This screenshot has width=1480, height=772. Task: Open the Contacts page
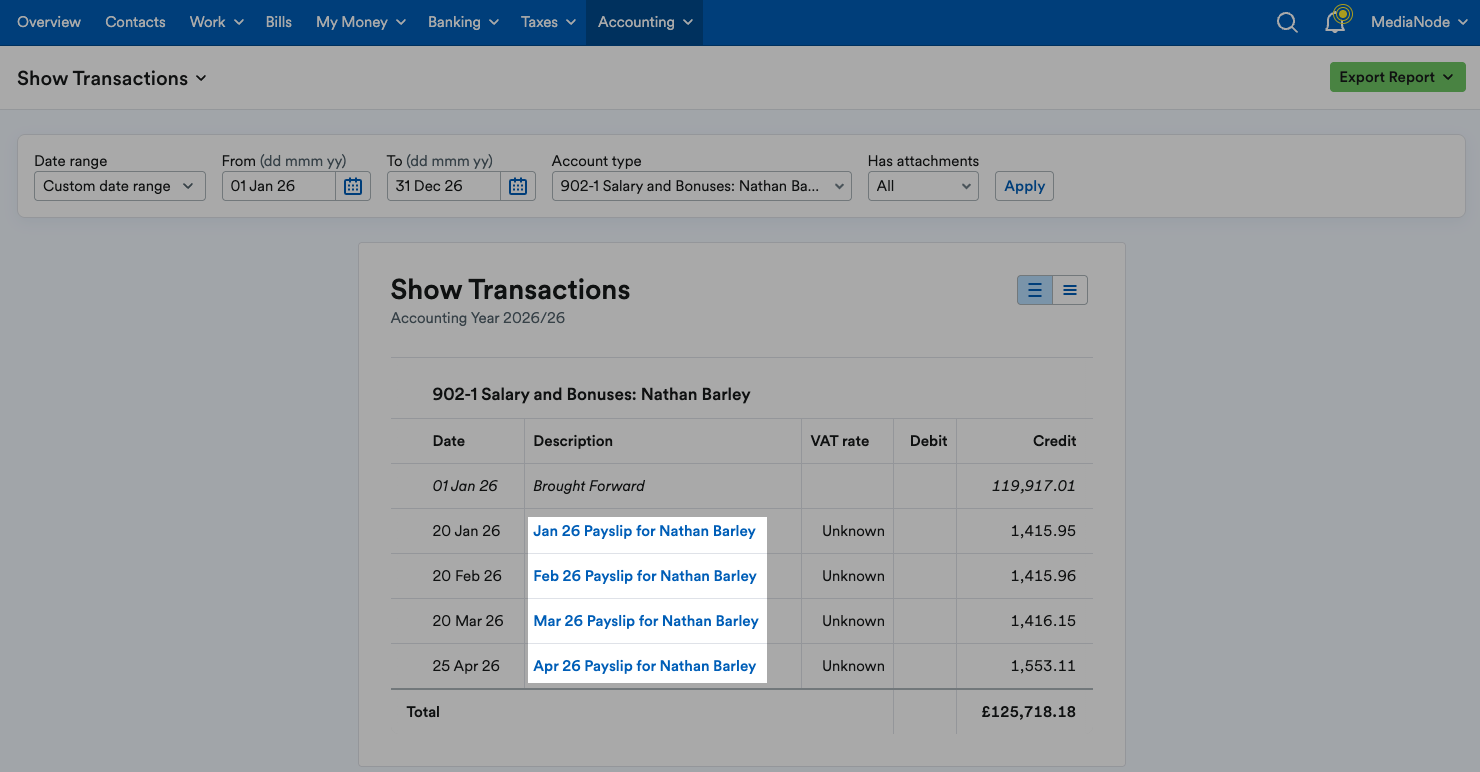pyautogui.click(x=135, y=22)
